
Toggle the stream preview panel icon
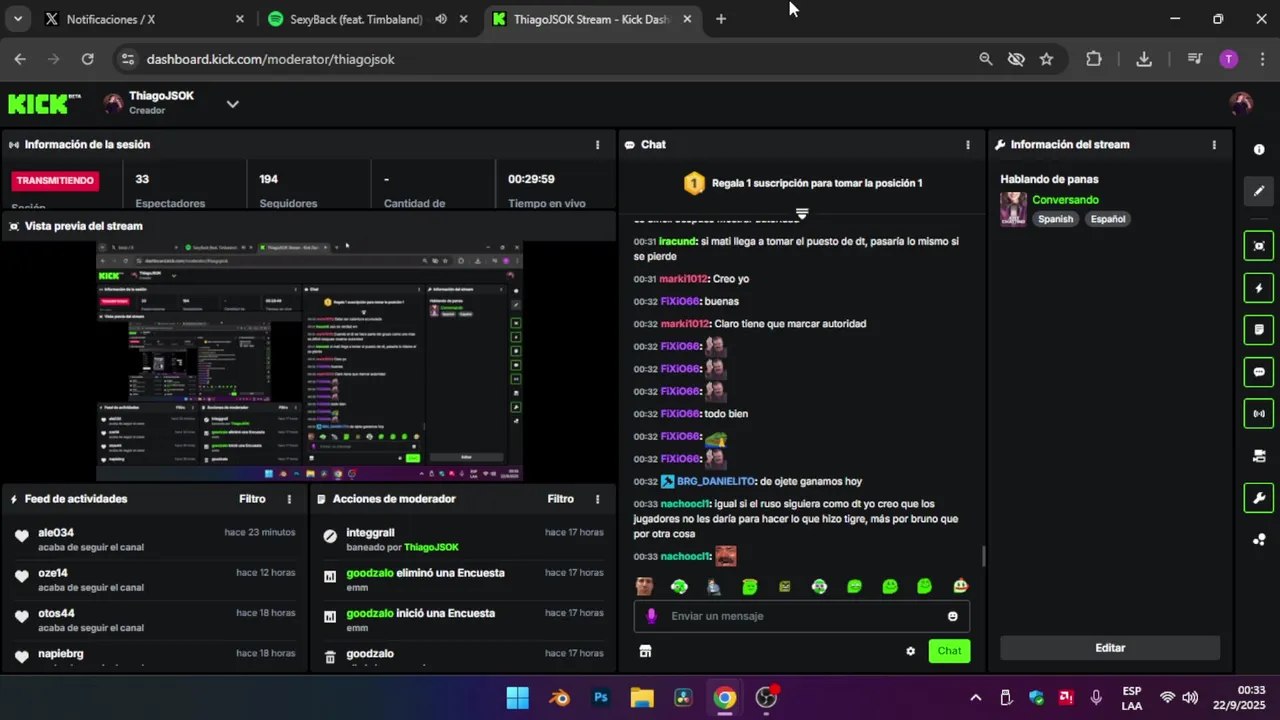click(1259, 246)
